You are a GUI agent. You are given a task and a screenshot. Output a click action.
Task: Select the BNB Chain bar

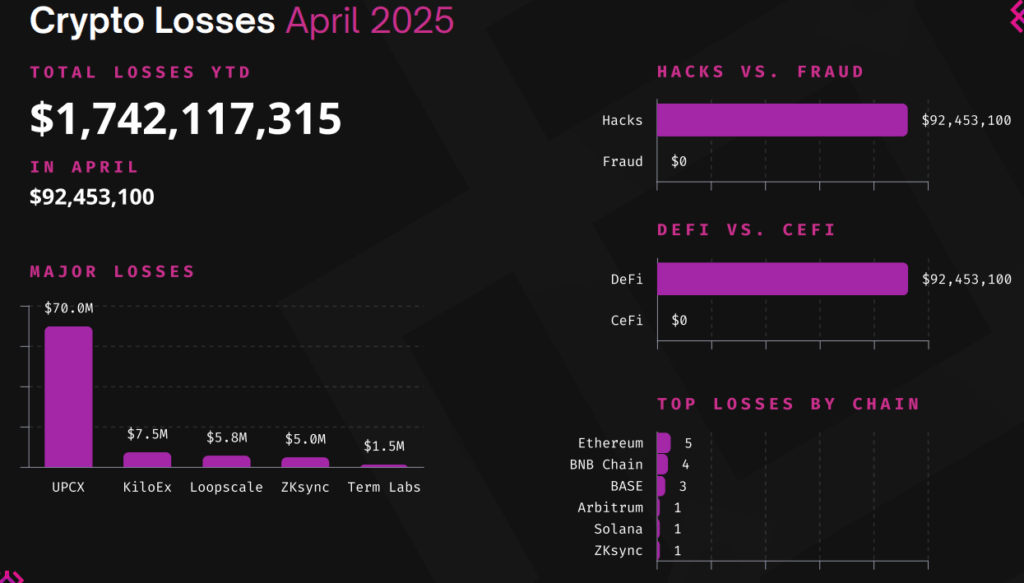coord(662,464)
